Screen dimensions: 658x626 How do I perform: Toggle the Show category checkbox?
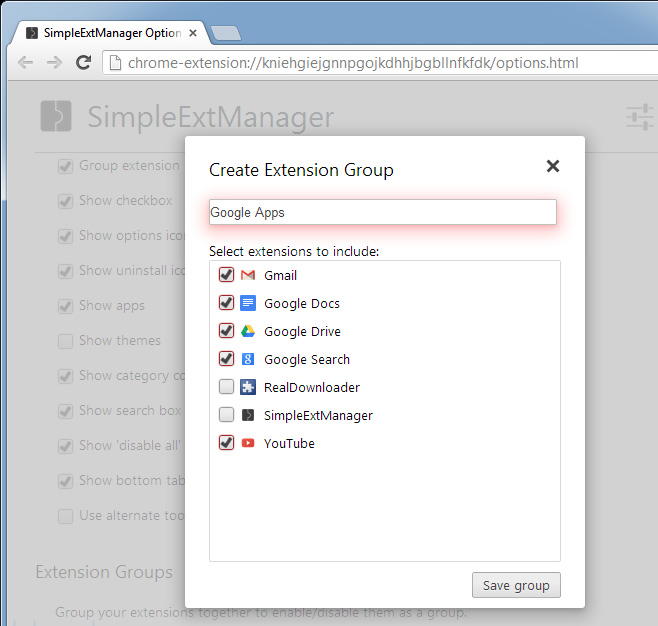pos(65,376)
